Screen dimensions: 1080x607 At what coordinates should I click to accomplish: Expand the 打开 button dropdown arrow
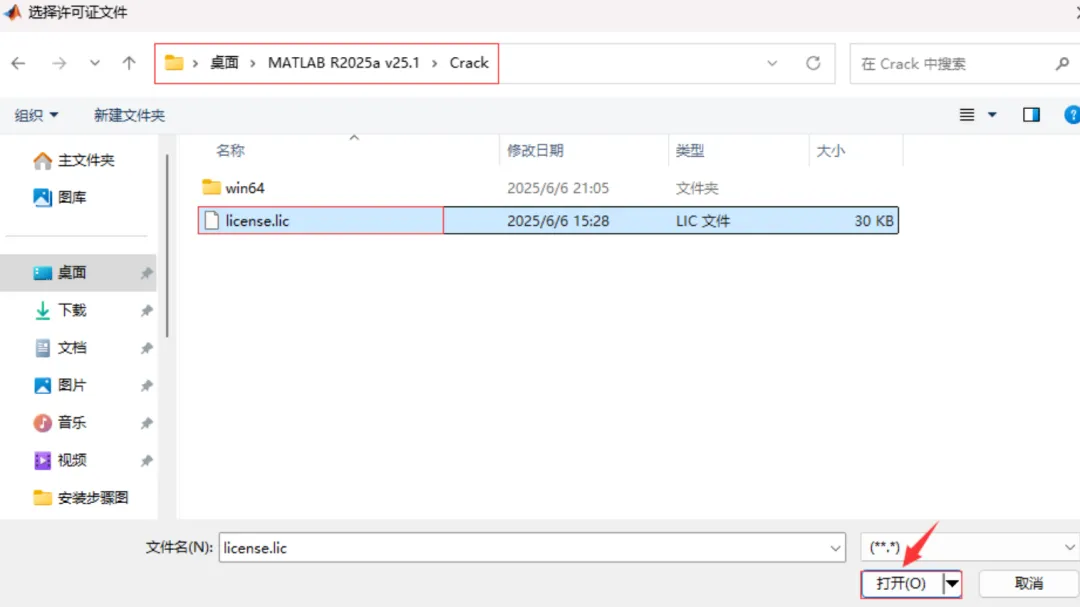coord(952,584)
